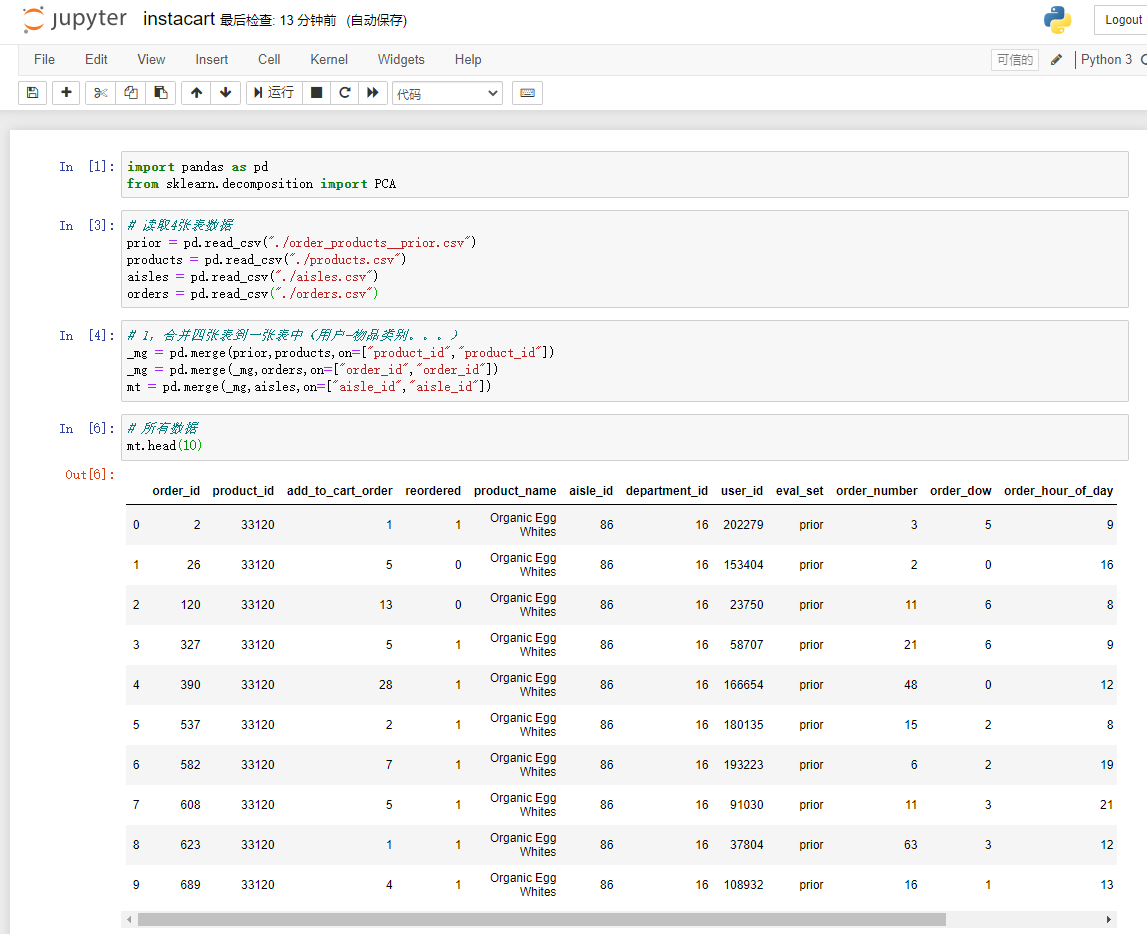Open the Edit menu
1147x934 pixels.
(x=96, y=60)
